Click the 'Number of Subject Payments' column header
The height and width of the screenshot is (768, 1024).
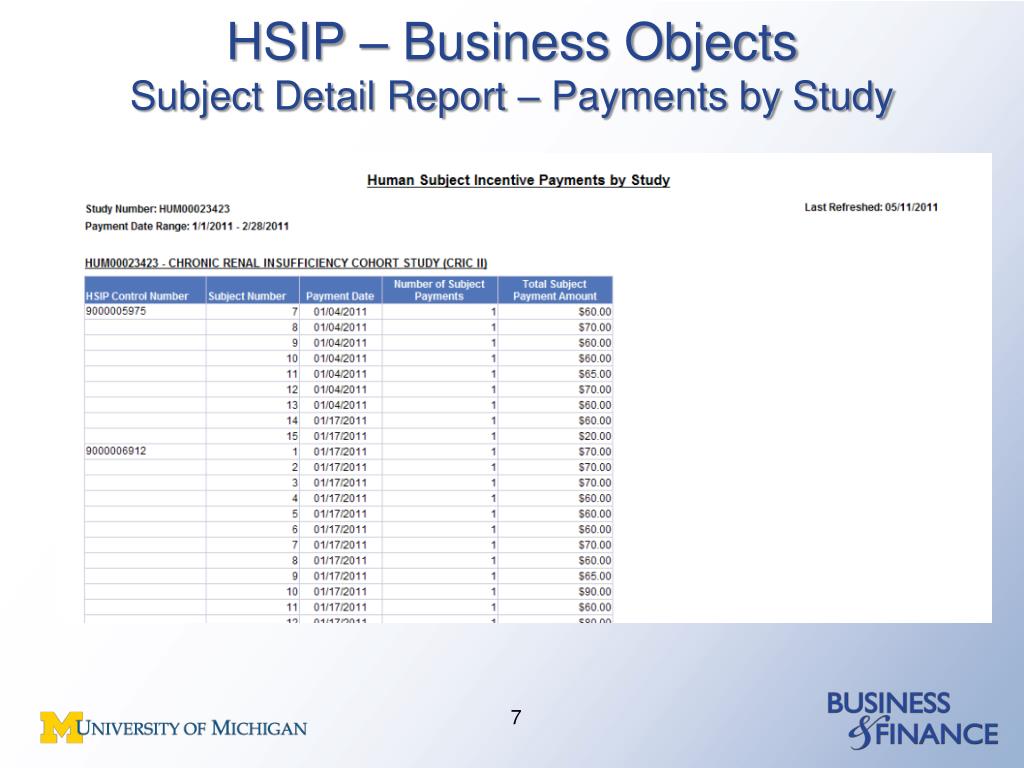pos(440,290)
